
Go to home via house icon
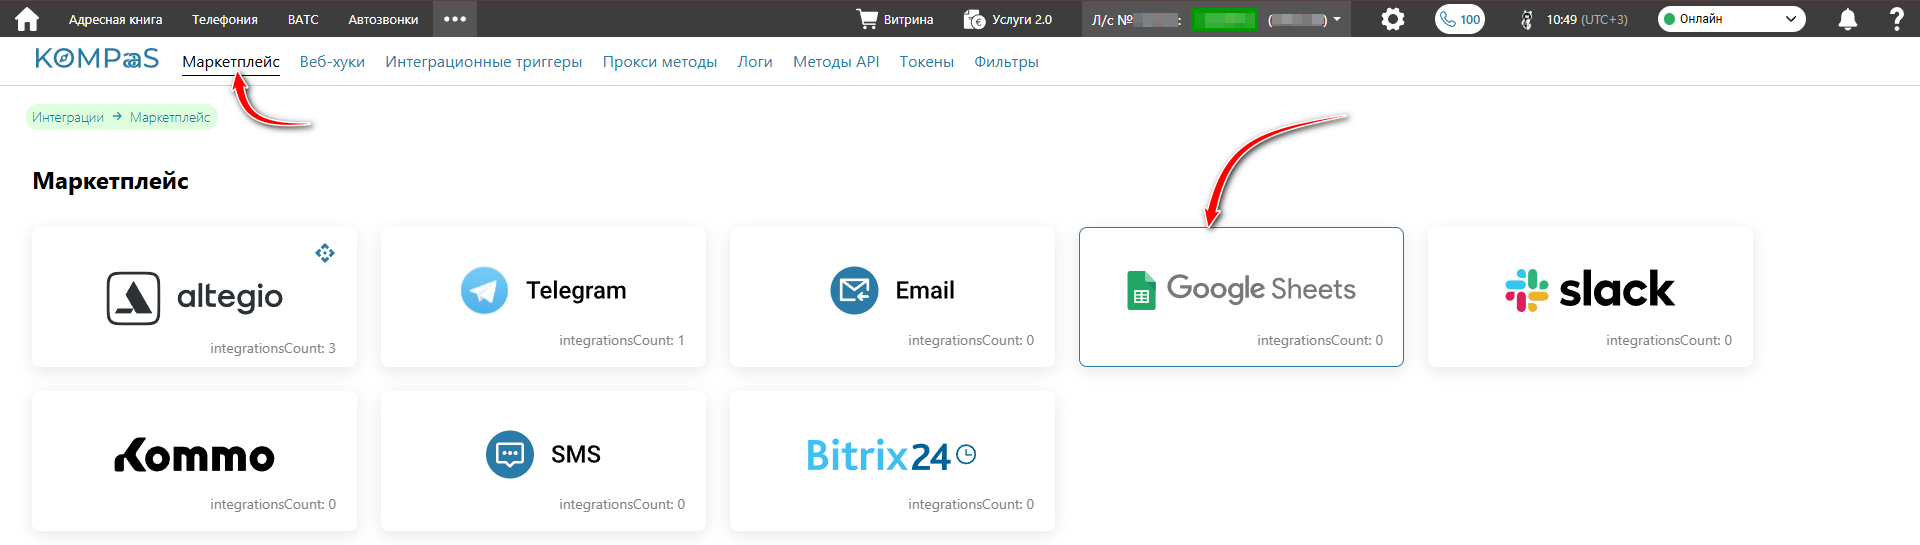tap(27, 19)
